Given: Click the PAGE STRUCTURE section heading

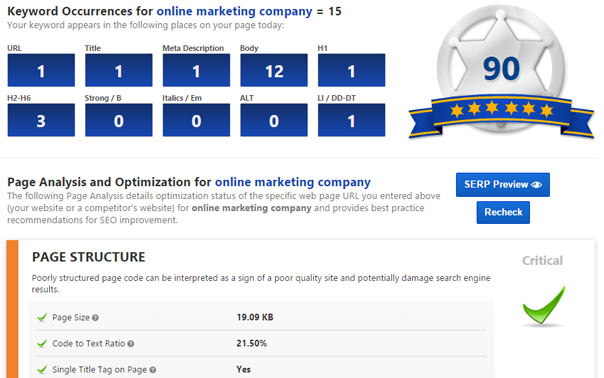Looking at the screenshot, I should point(89,257).
